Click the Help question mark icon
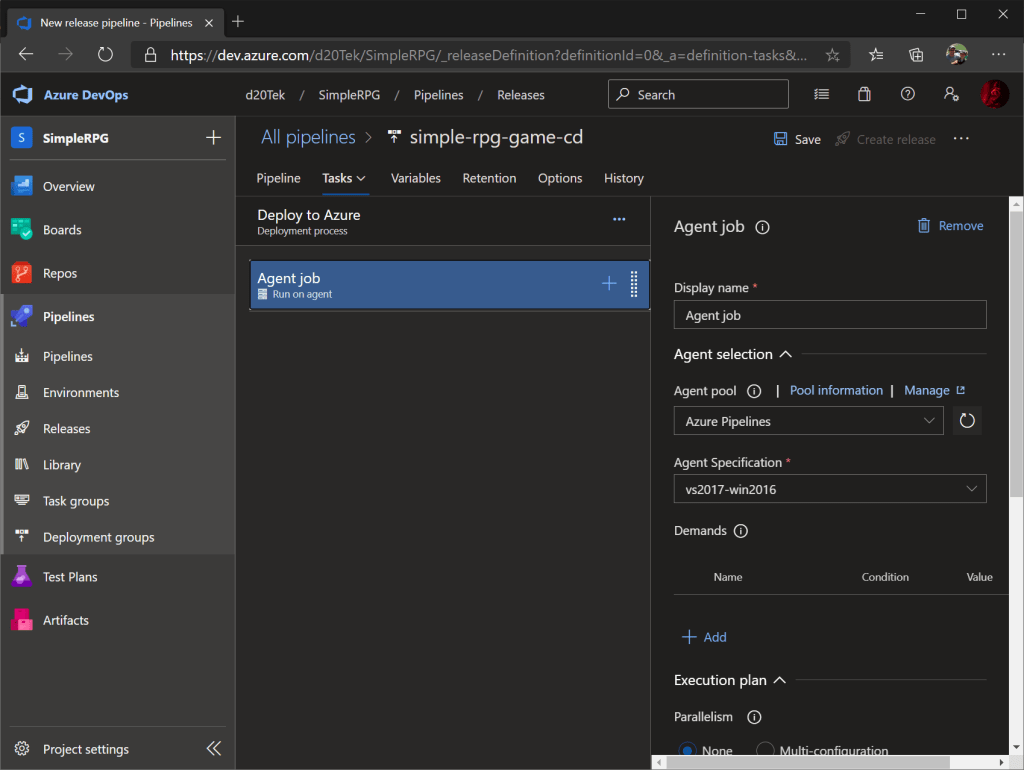1024x770 pixels. point(907,95)
